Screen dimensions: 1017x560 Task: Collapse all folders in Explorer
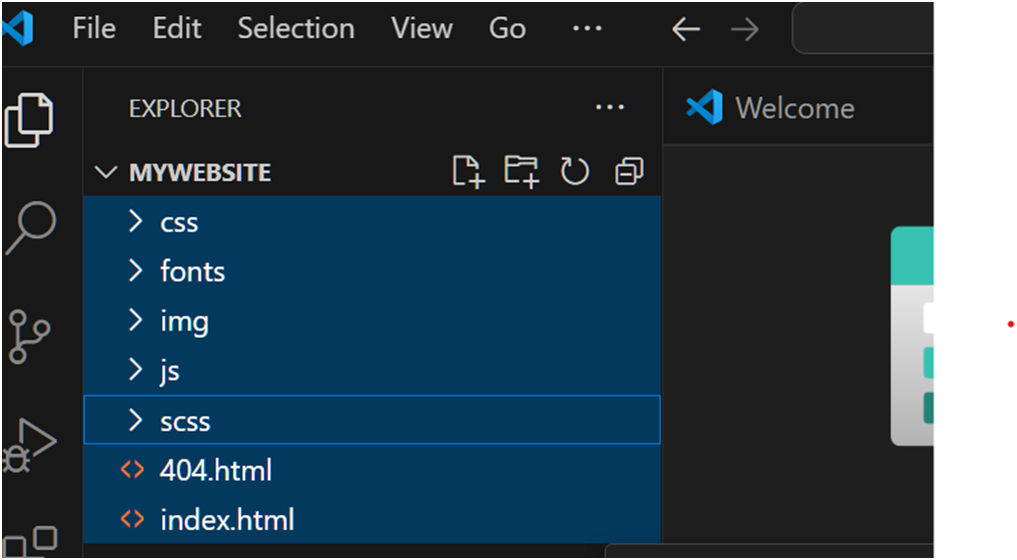[x=628, y=172]
